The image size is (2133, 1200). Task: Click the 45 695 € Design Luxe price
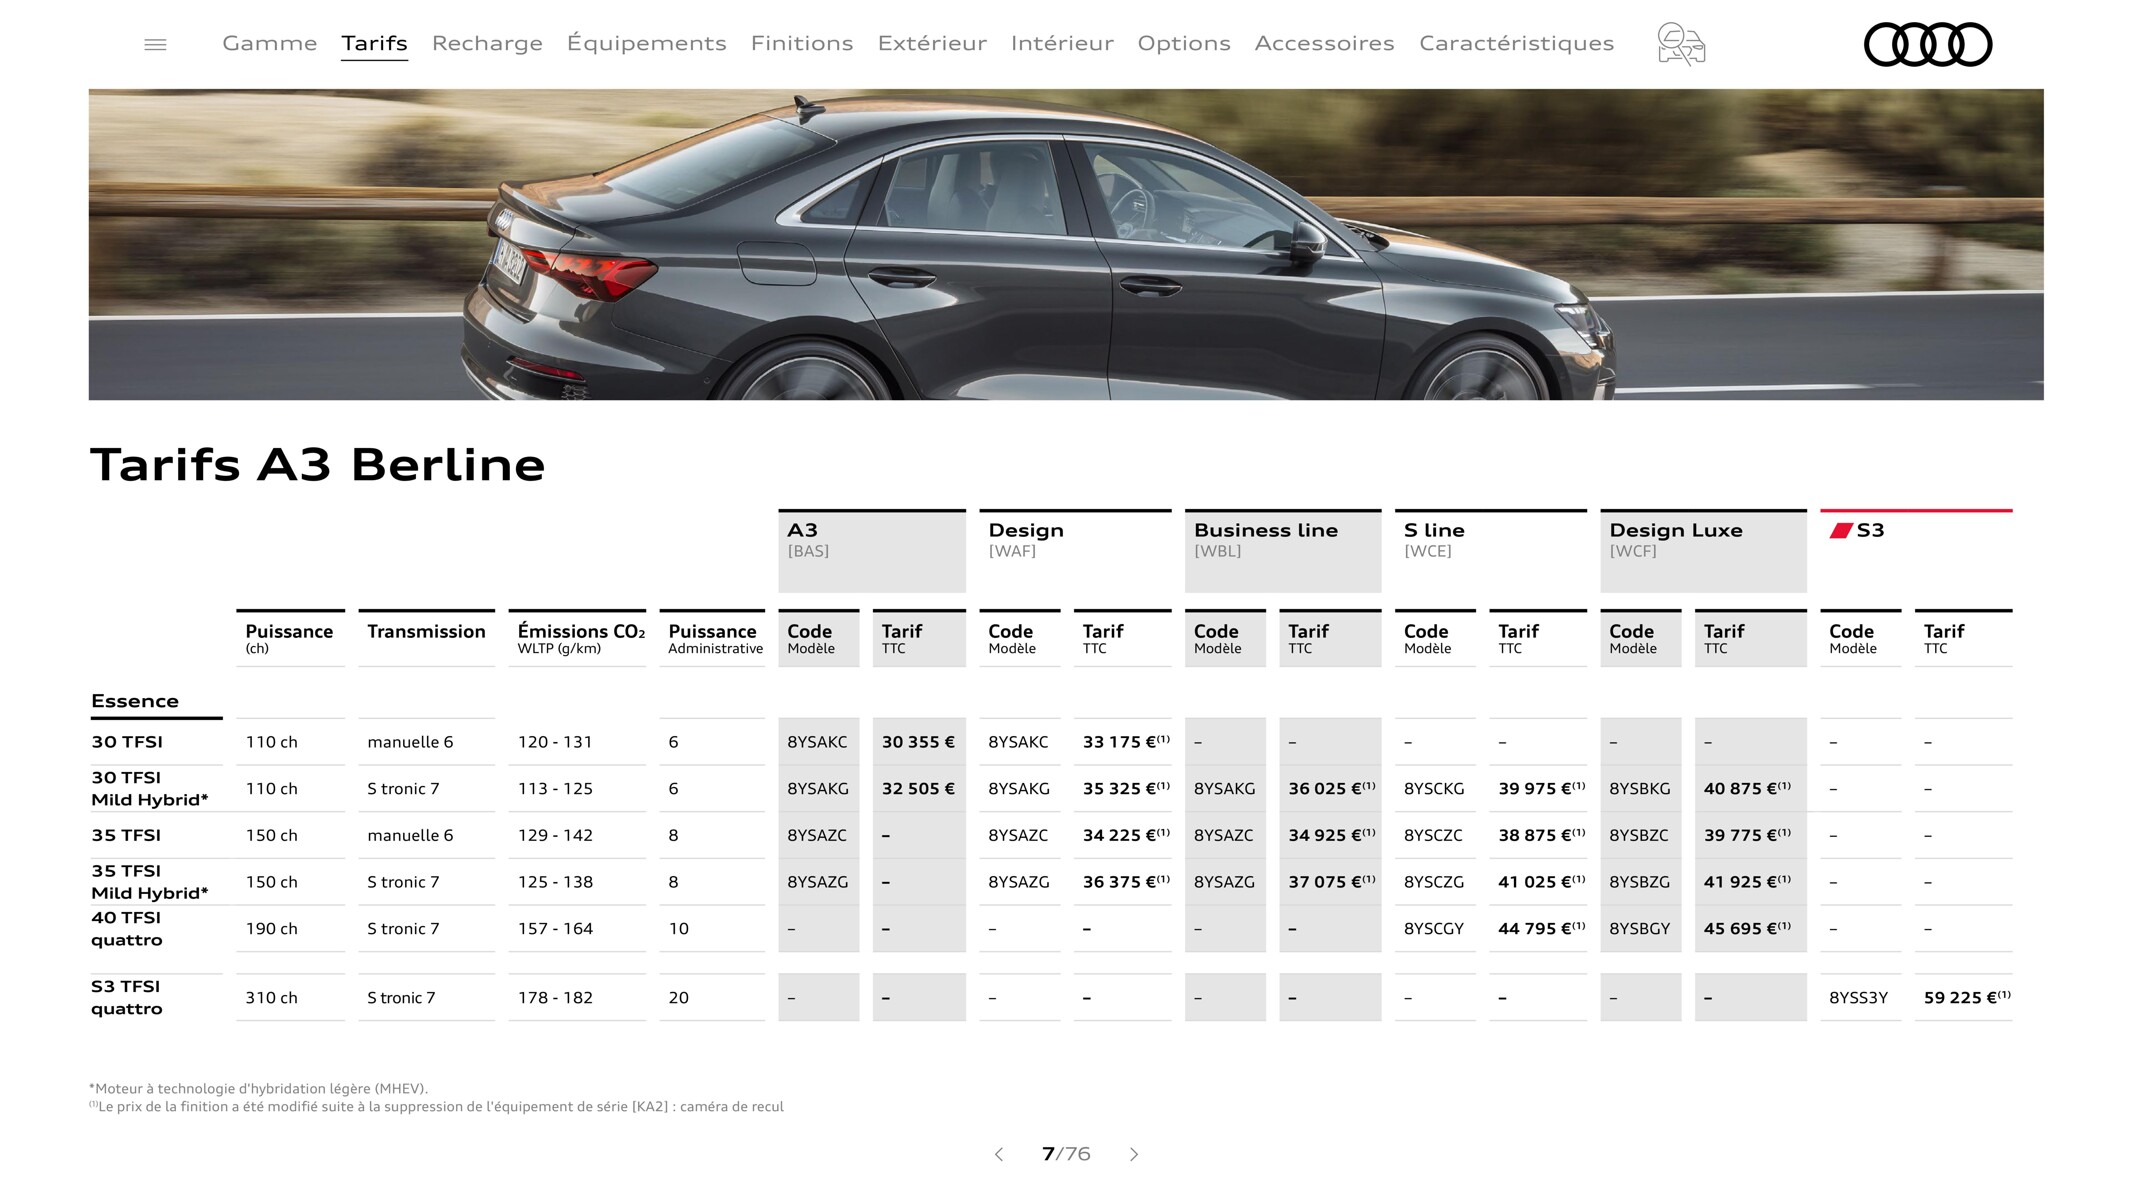pos(1747,929)
